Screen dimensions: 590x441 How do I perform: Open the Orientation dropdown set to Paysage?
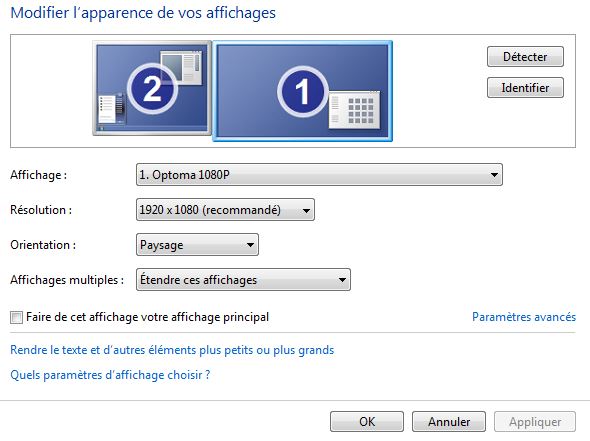(x=197, y=245)
